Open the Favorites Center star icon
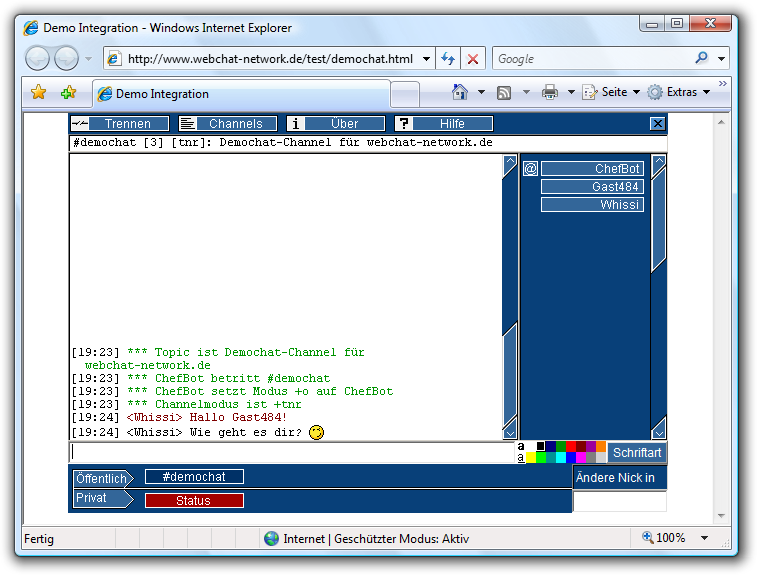The height and width of the screenshot is (575, 757). coord(39,92)
